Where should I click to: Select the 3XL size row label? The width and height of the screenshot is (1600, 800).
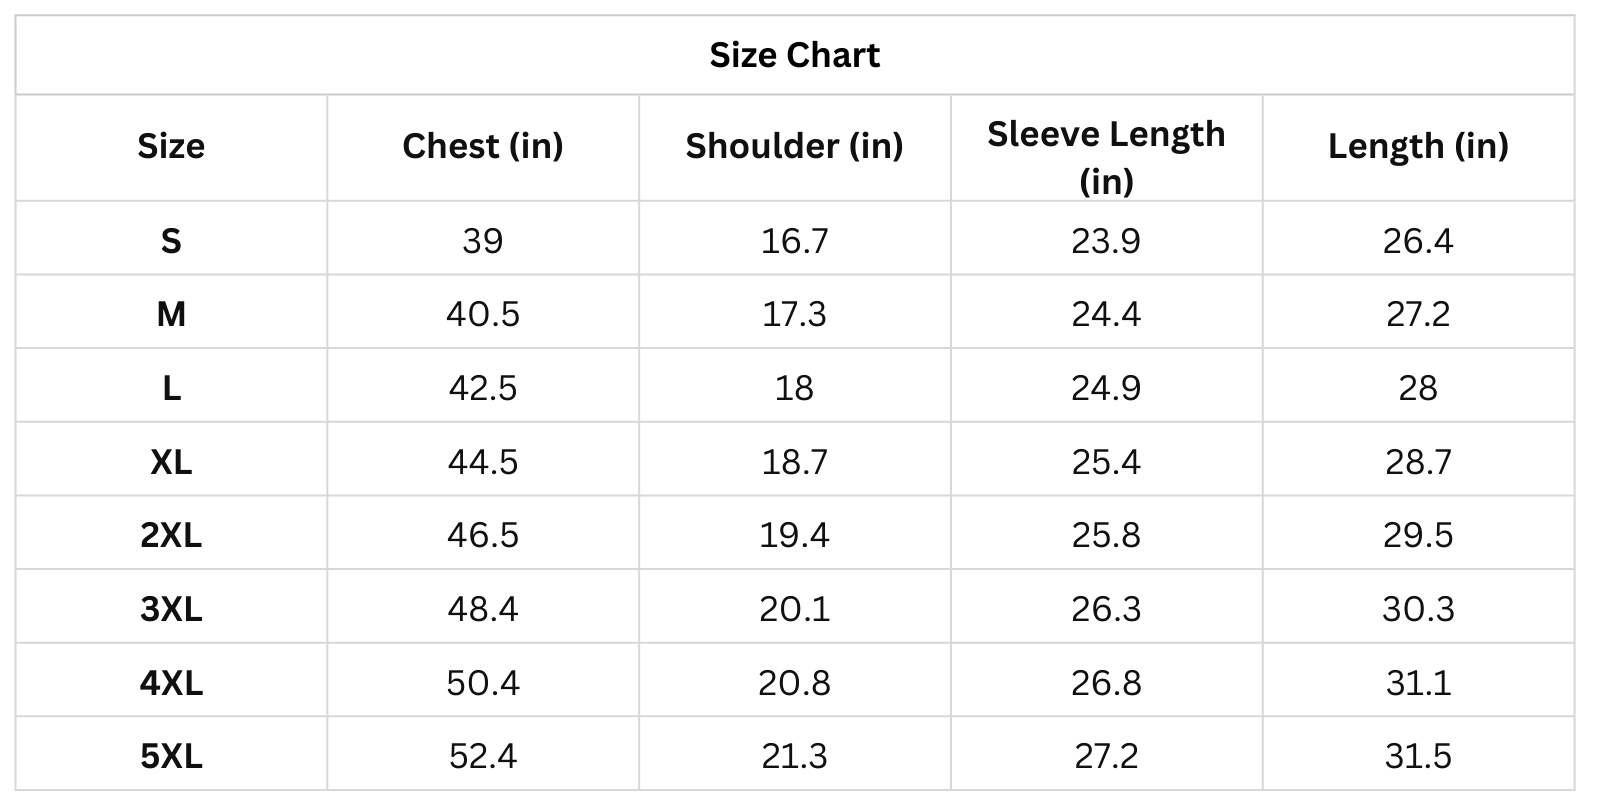(171, 609)
